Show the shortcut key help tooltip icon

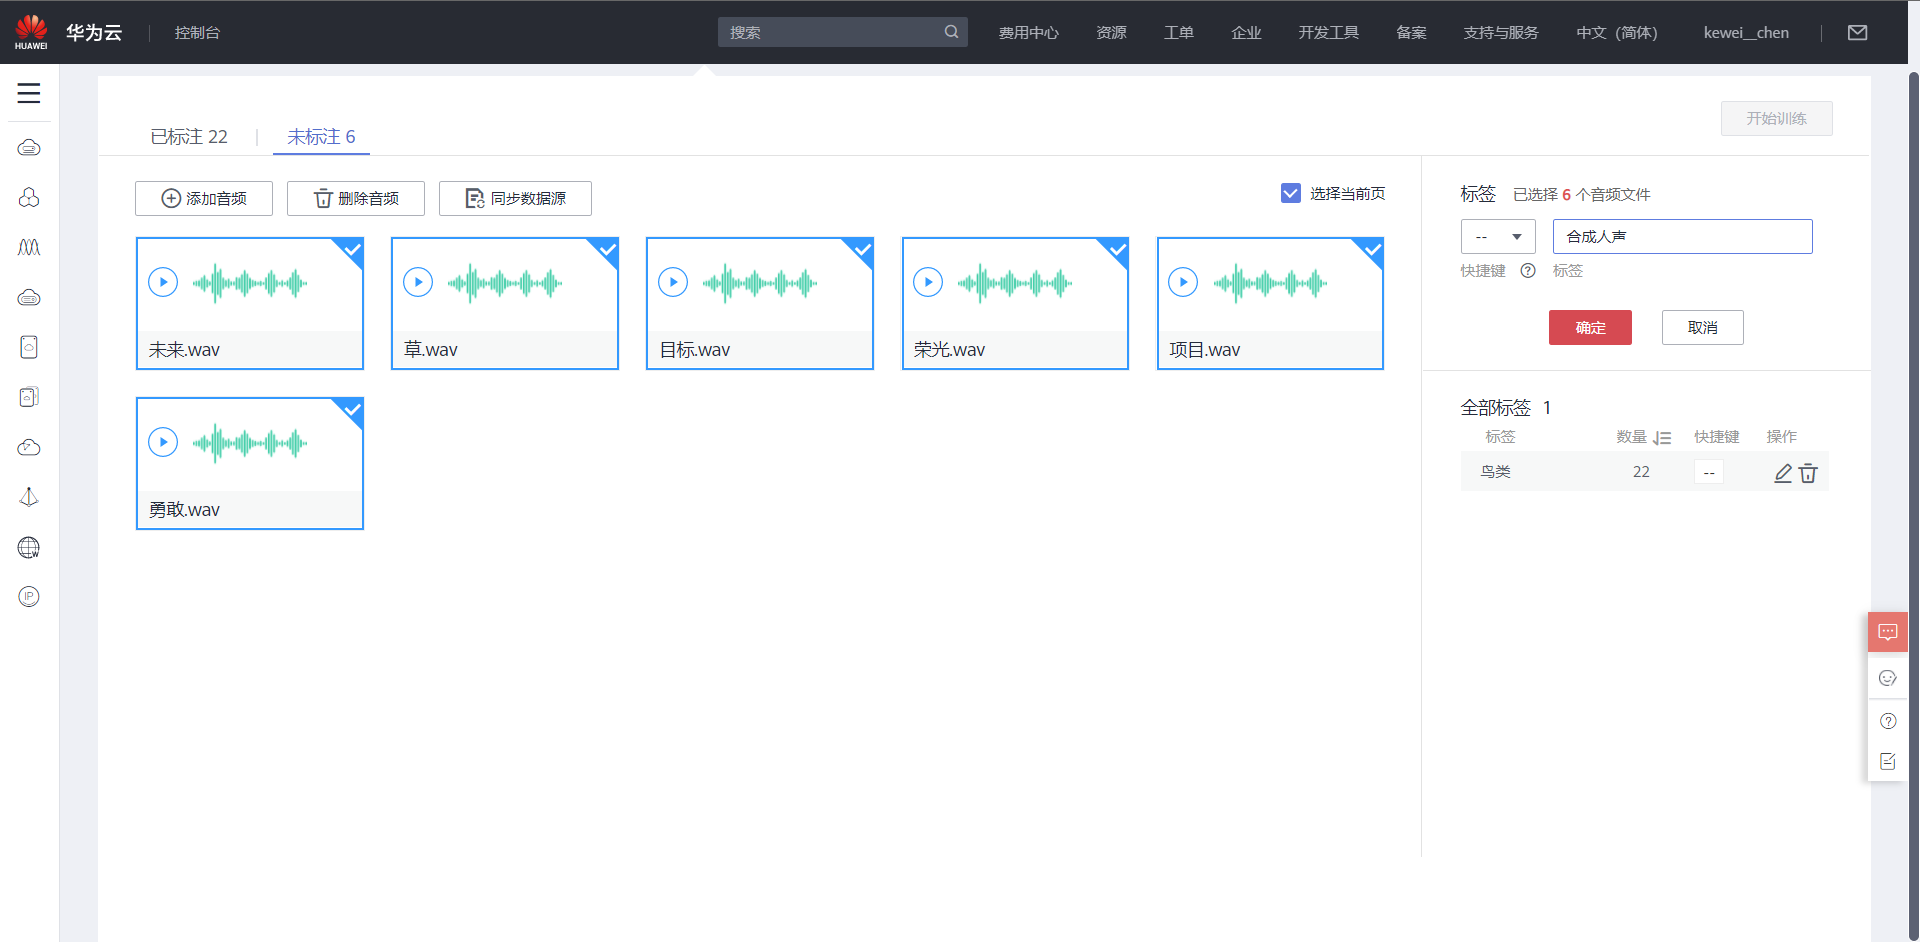1528,270
